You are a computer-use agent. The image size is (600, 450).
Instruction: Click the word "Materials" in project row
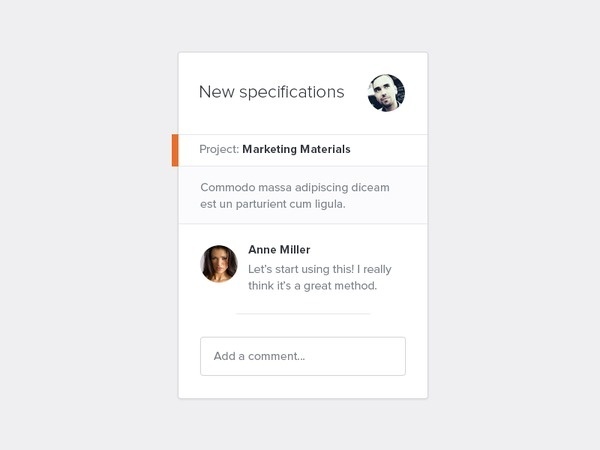325,149
